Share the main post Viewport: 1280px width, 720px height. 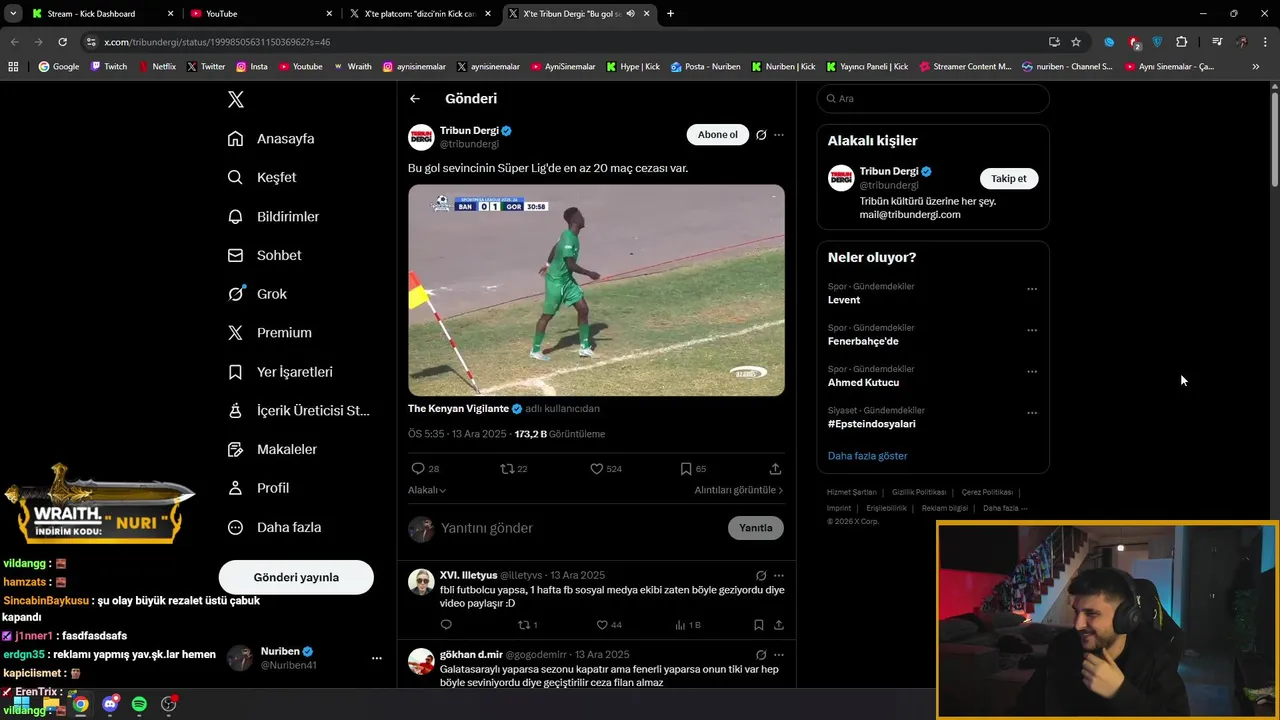tap(775, 468)
